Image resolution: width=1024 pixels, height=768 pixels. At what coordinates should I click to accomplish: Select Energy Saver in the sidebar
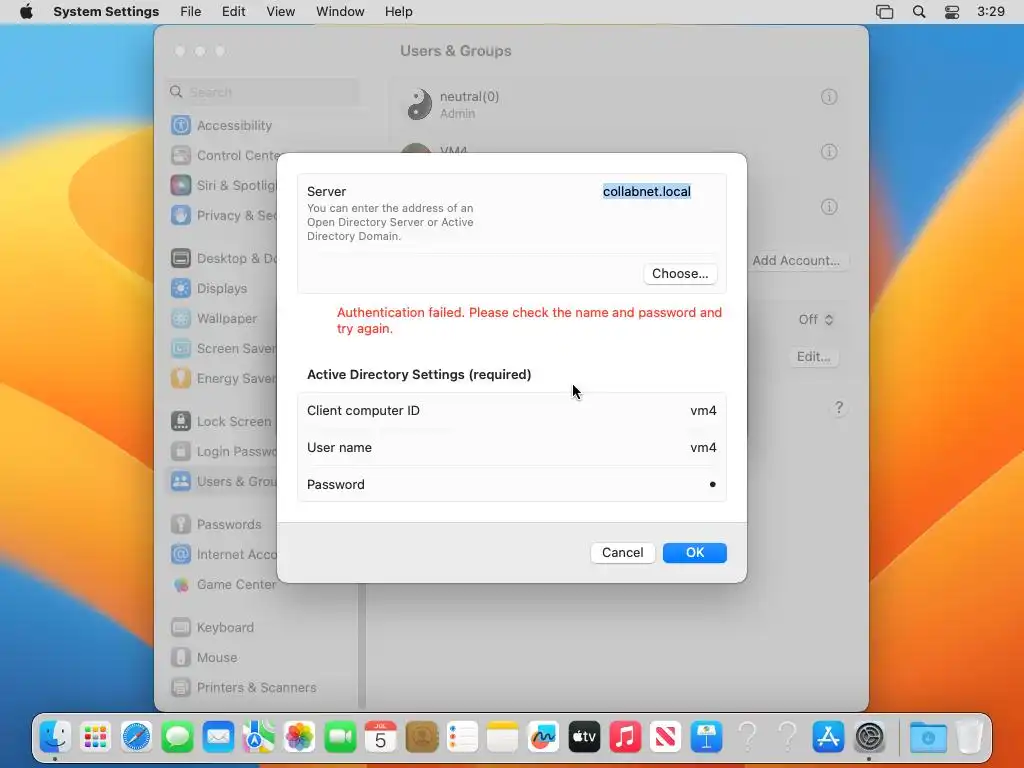(223, 379)
